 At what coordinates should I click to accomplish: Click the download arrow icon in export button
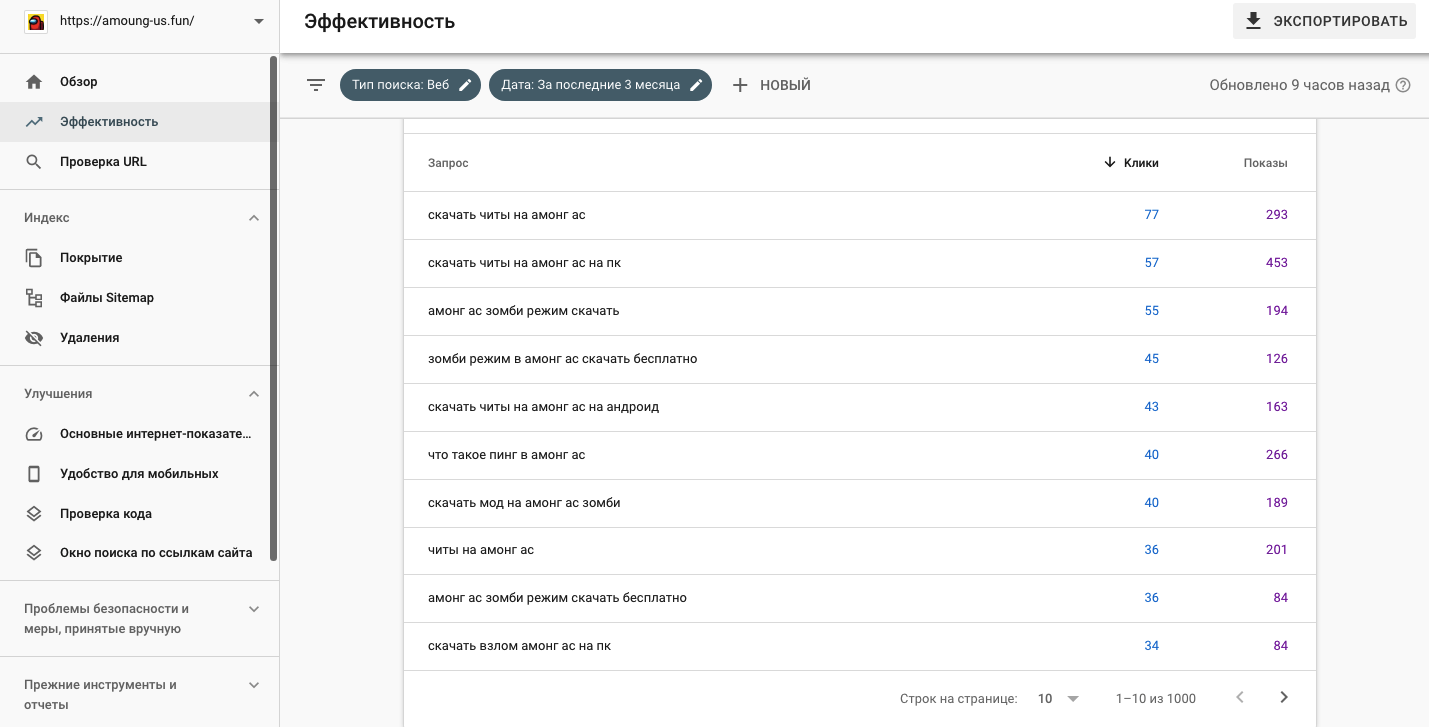pos(1253,21)
